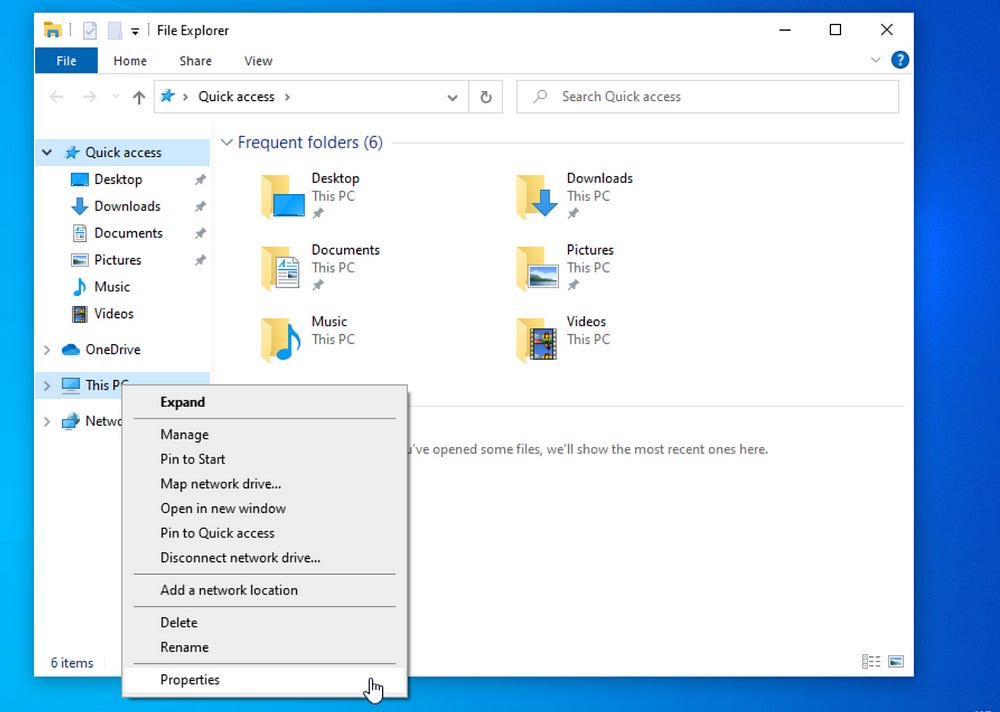Choose Rename in the context menu
The height and width of the screenshot is (712, 1000).
pyautogui.click(x=265, y=648)
